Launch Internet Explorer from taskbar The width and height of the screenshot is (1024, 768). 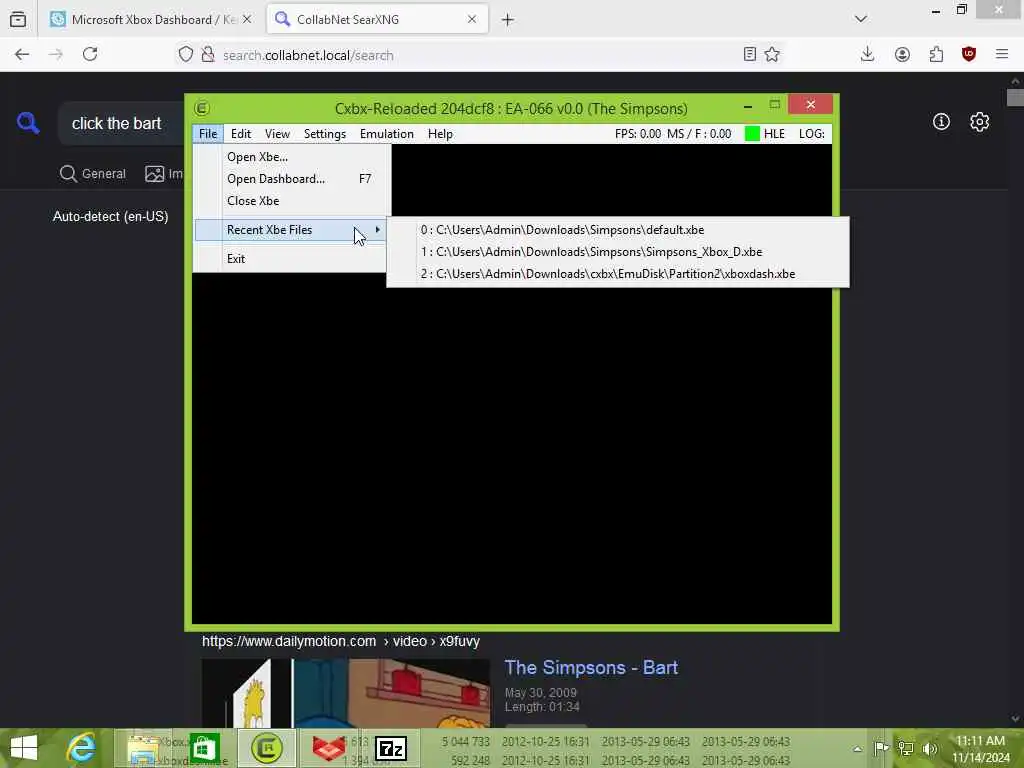click(x=82, y=748)
